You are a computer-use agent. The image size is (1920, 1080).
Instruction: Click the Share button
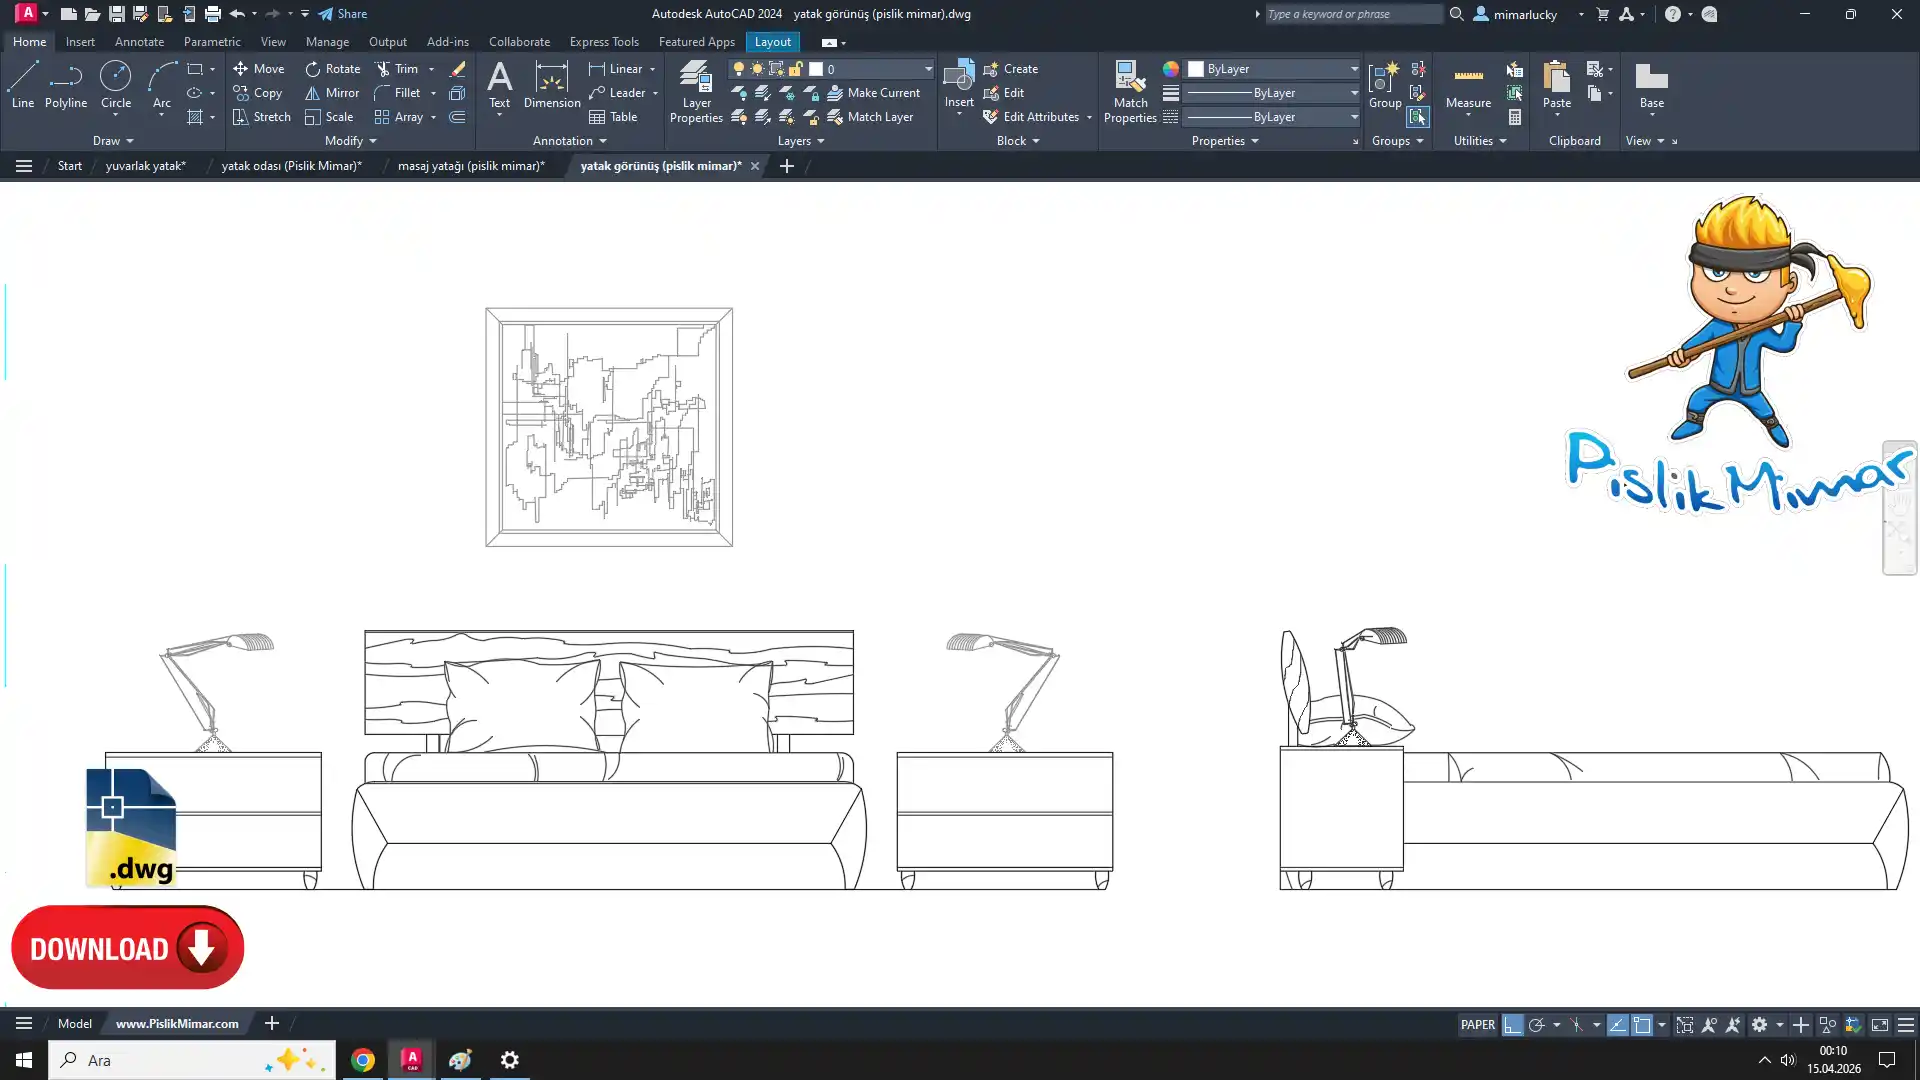343,14
